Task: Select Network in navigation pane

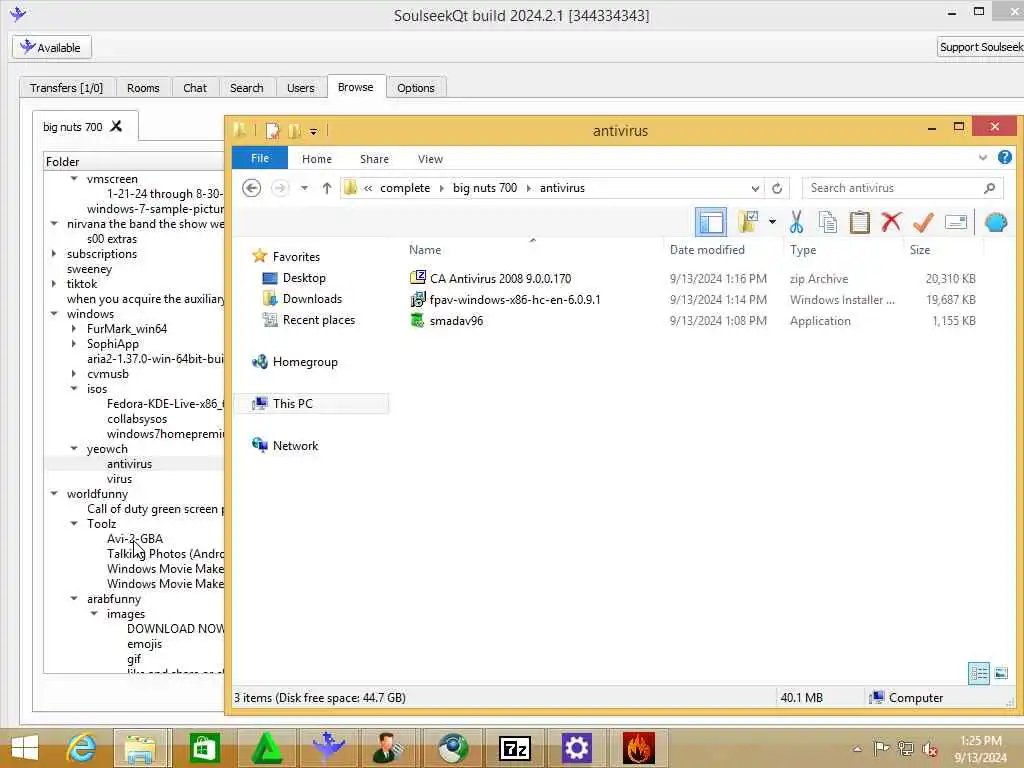Action: pos(295,445)
